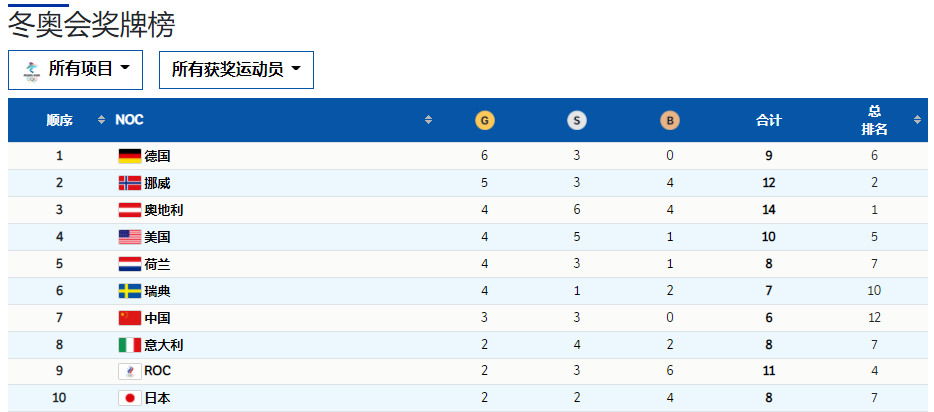Select the 意大利 table row name
This screenshot has width=934, height=412.
[163, 345]
